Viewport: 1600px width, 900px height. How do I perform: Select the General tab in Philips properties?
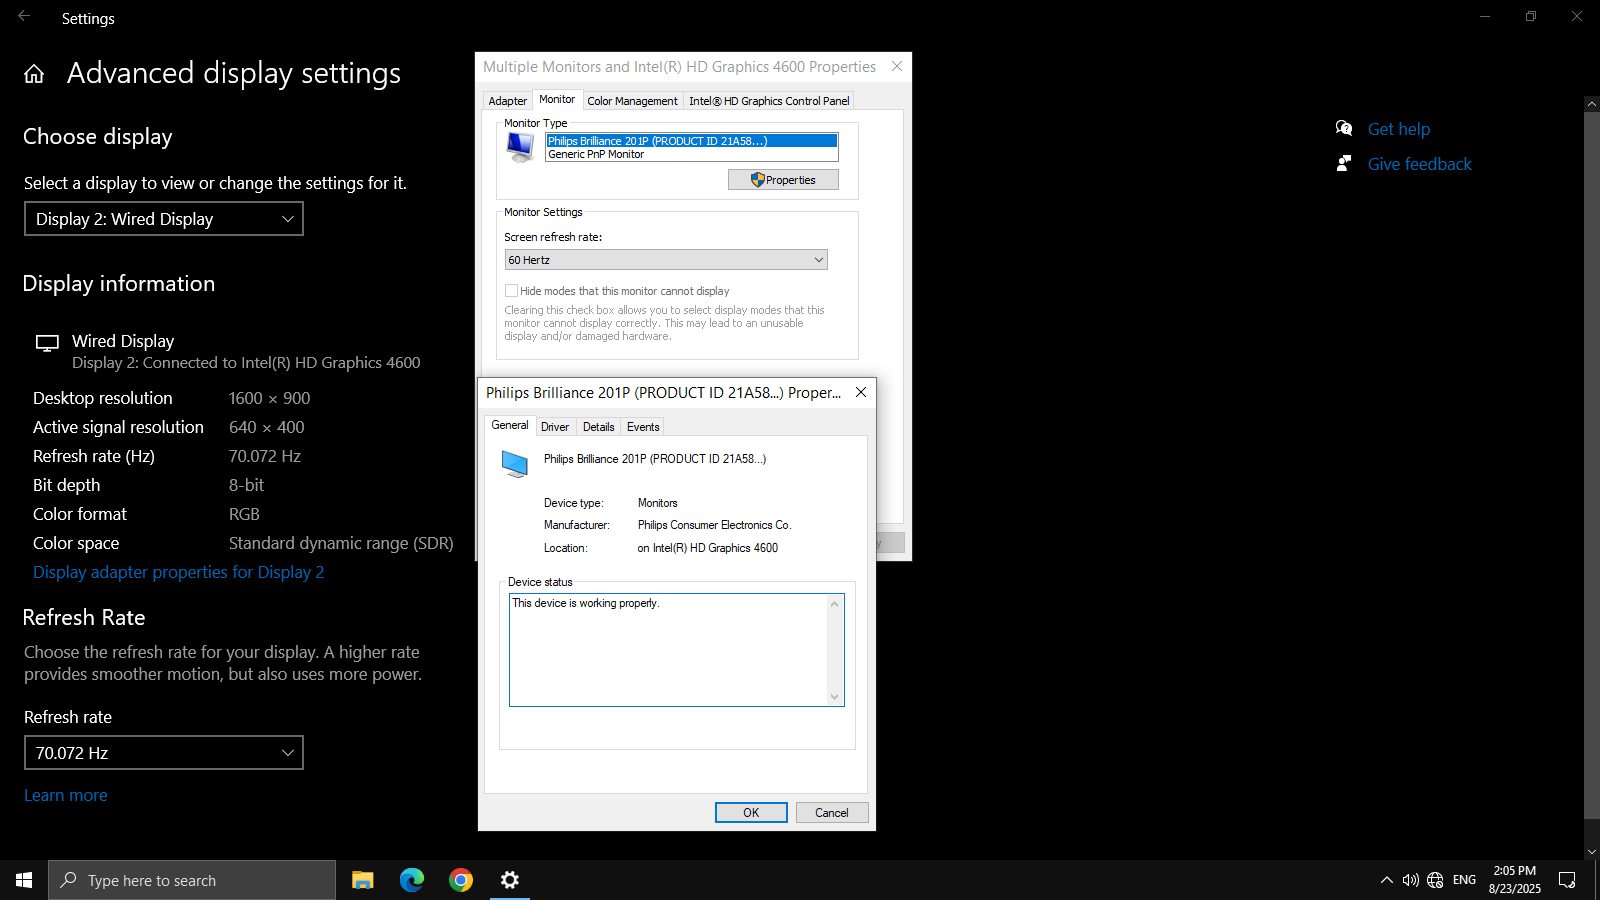[510, 425]
